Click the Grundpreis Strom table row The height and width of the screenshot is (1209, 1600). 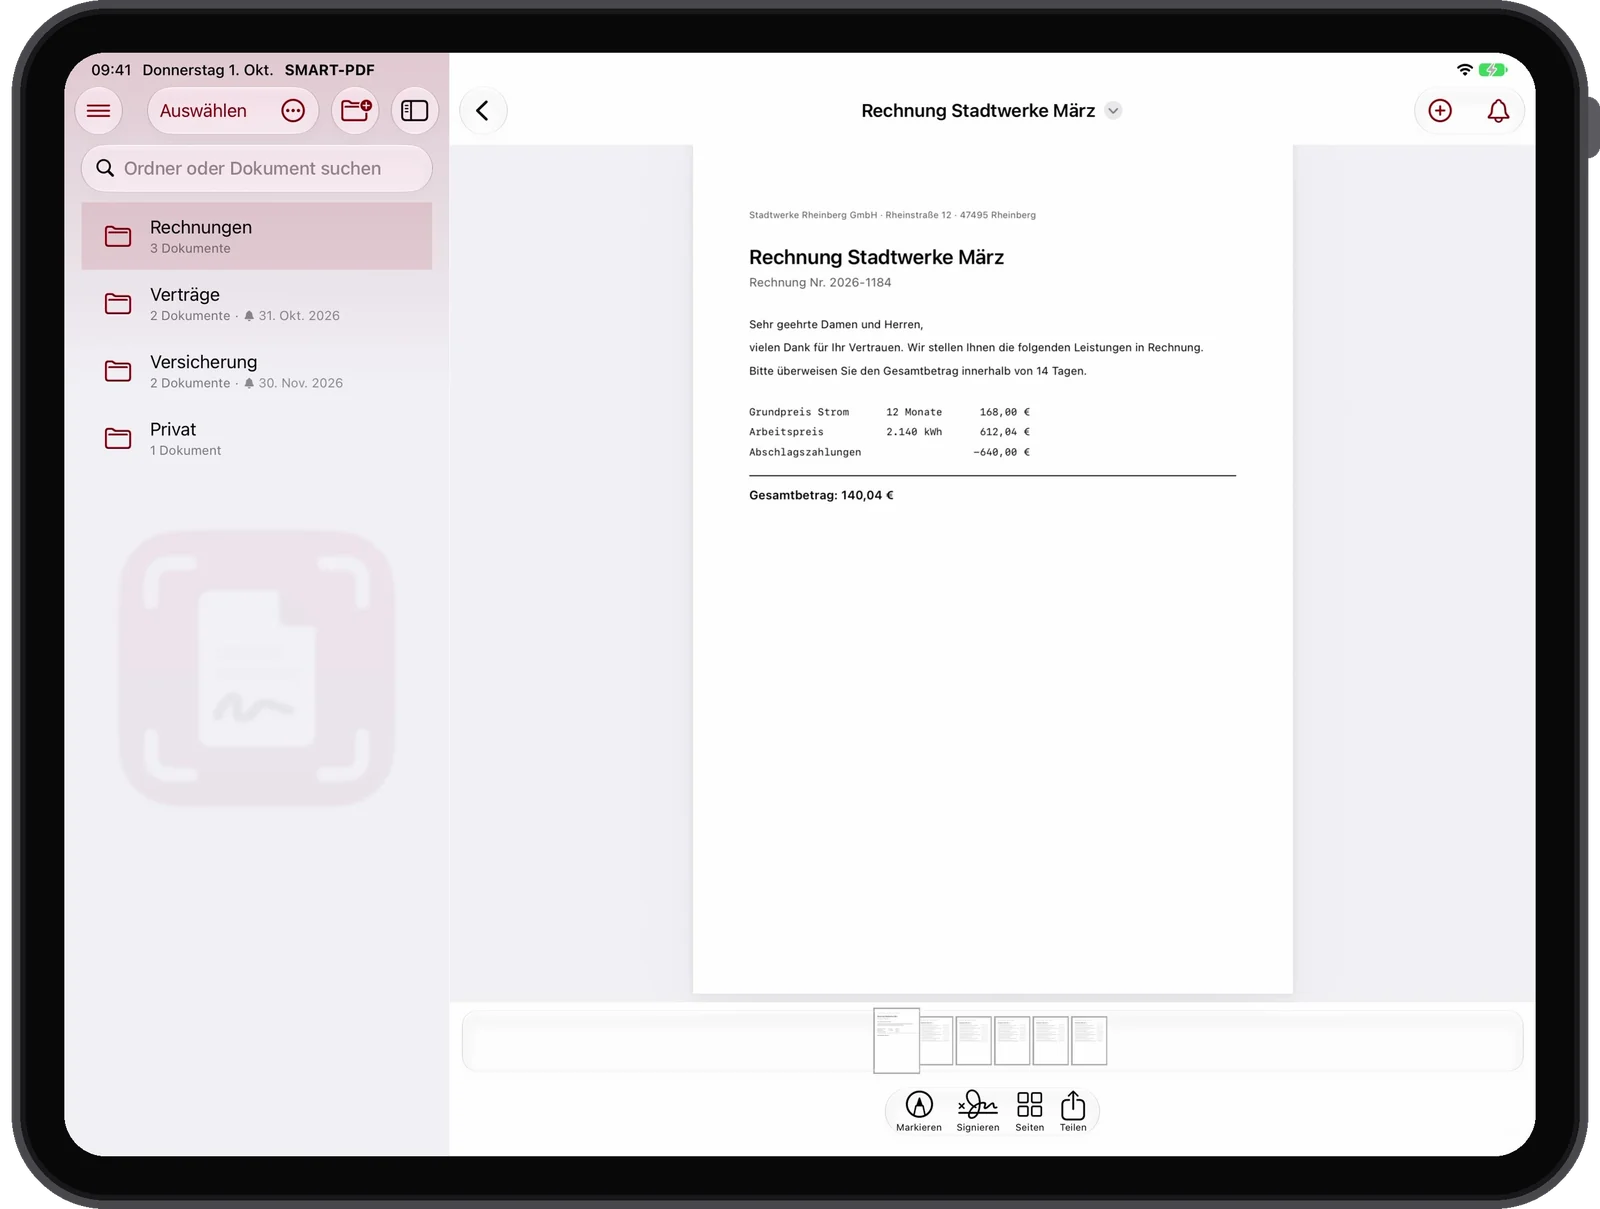point(889,412)
